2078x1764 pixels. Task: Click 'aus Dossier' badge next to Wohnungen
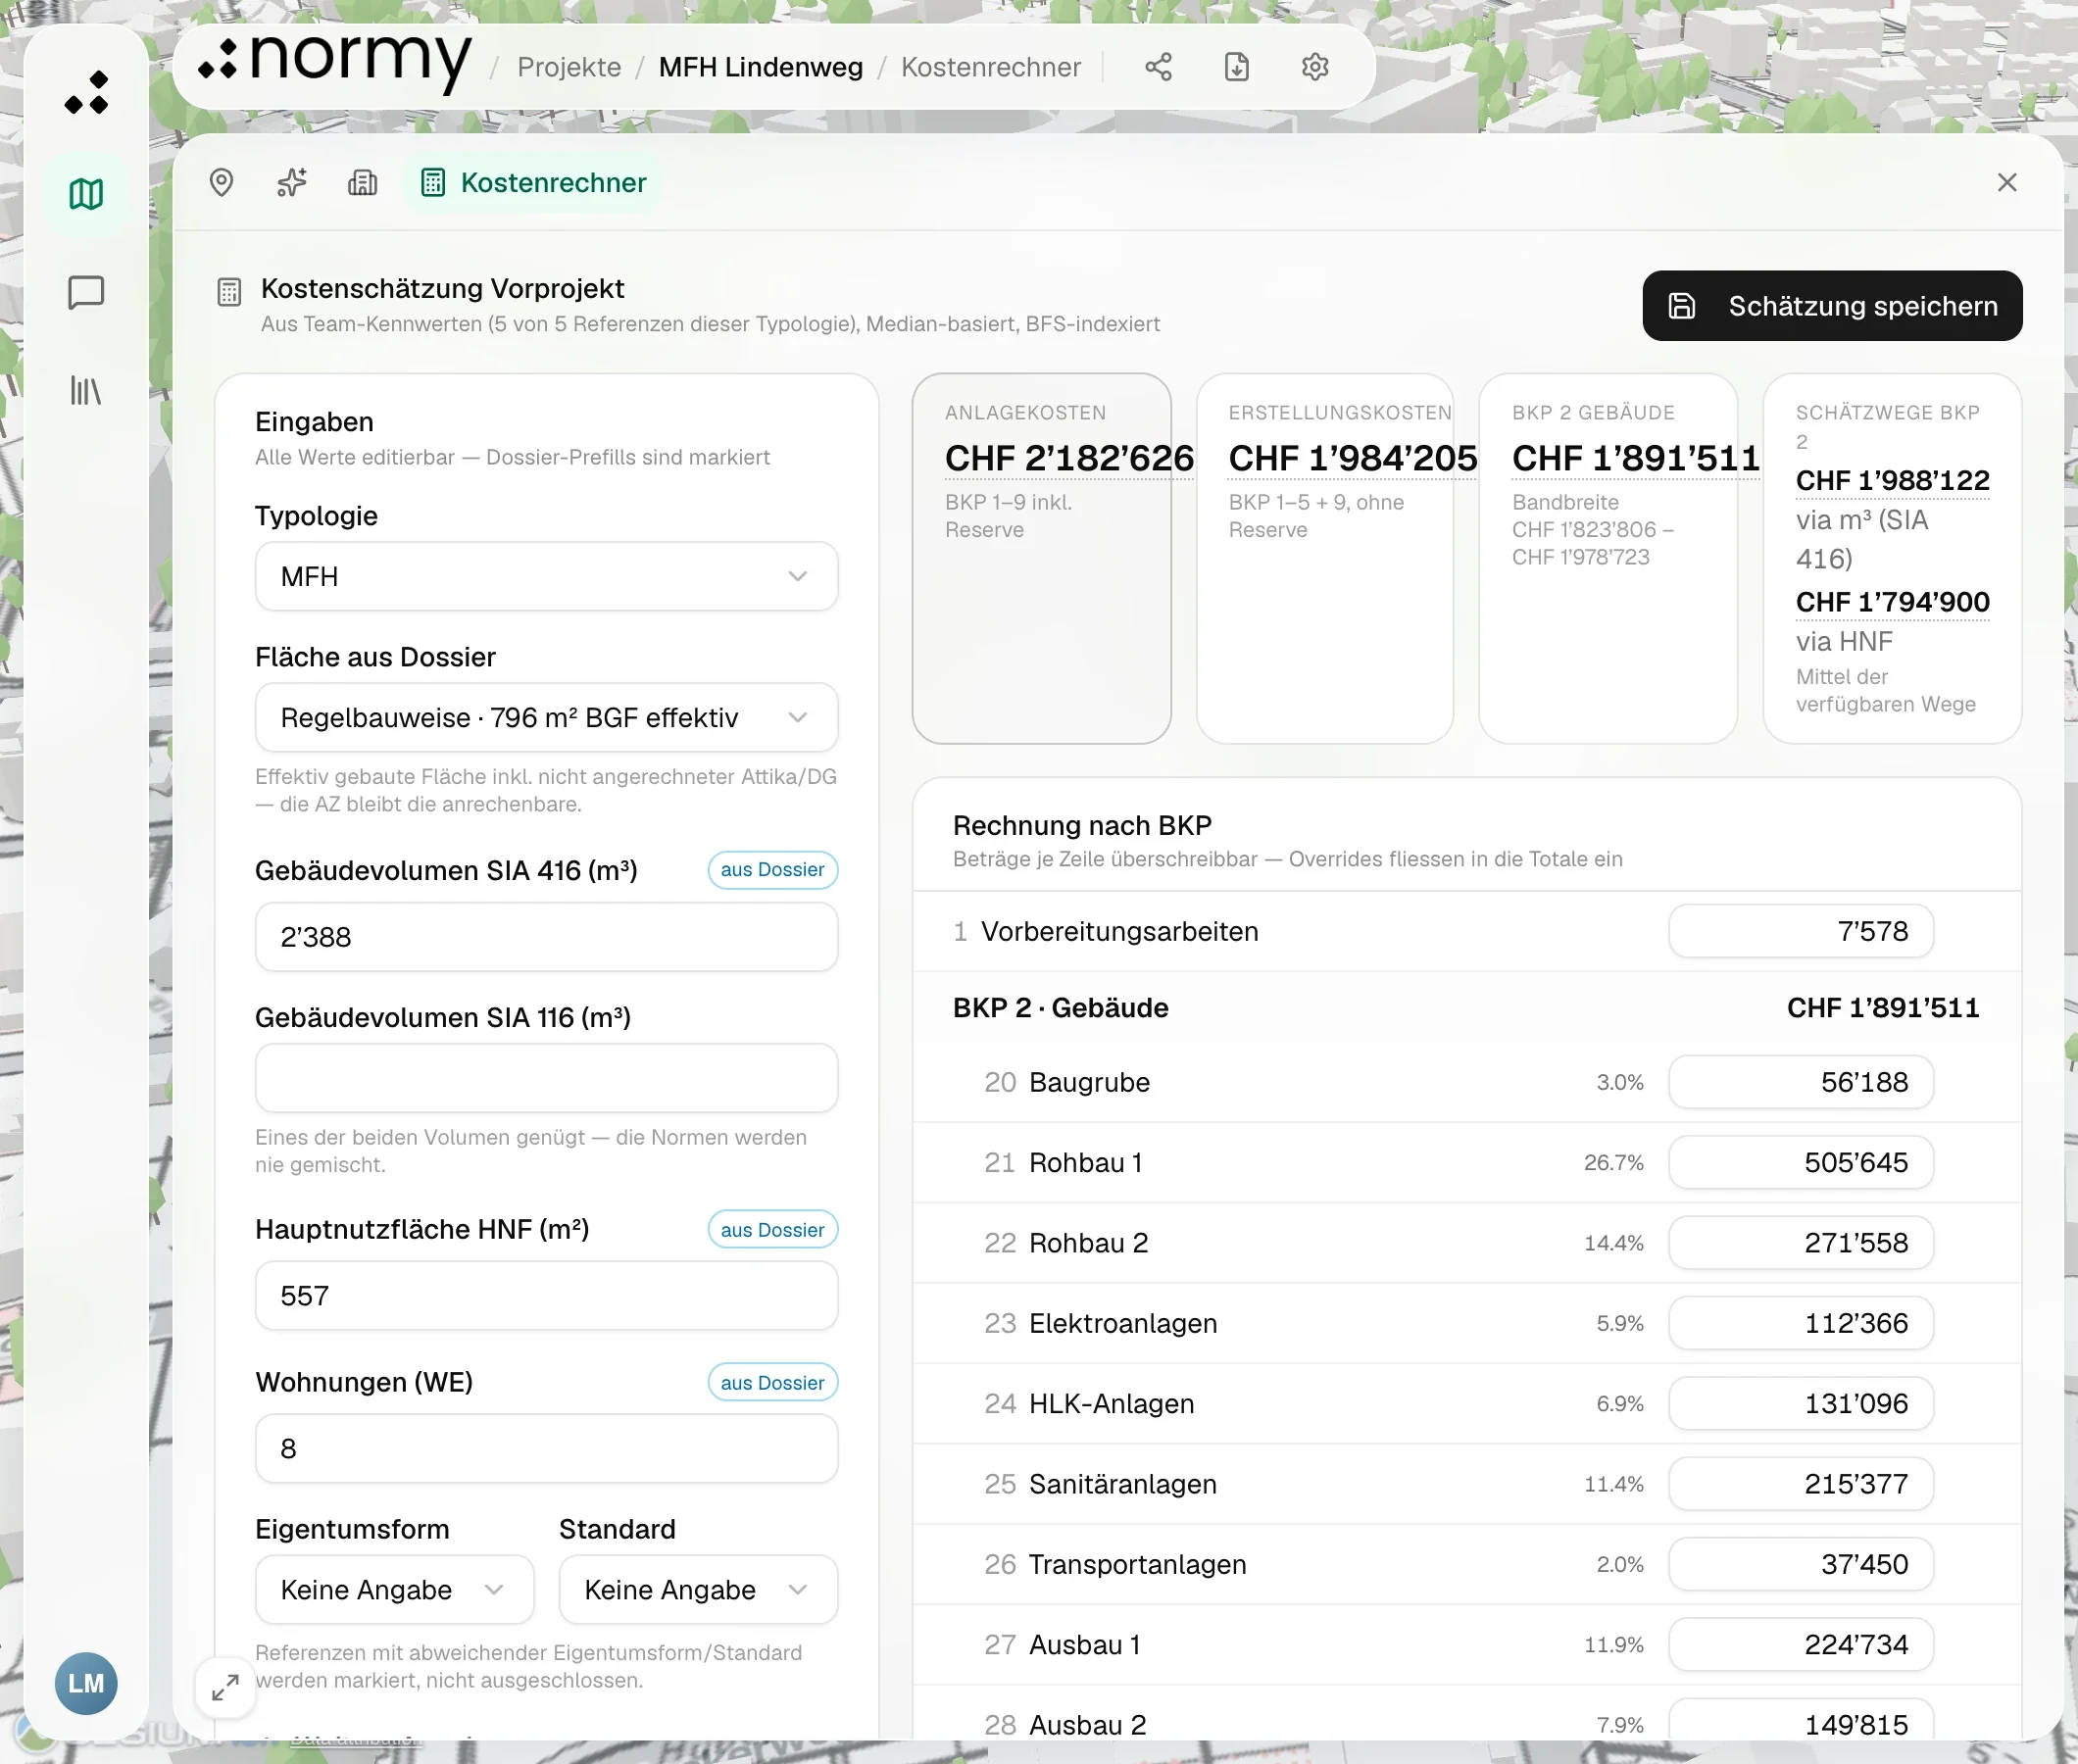[772, 1383]
